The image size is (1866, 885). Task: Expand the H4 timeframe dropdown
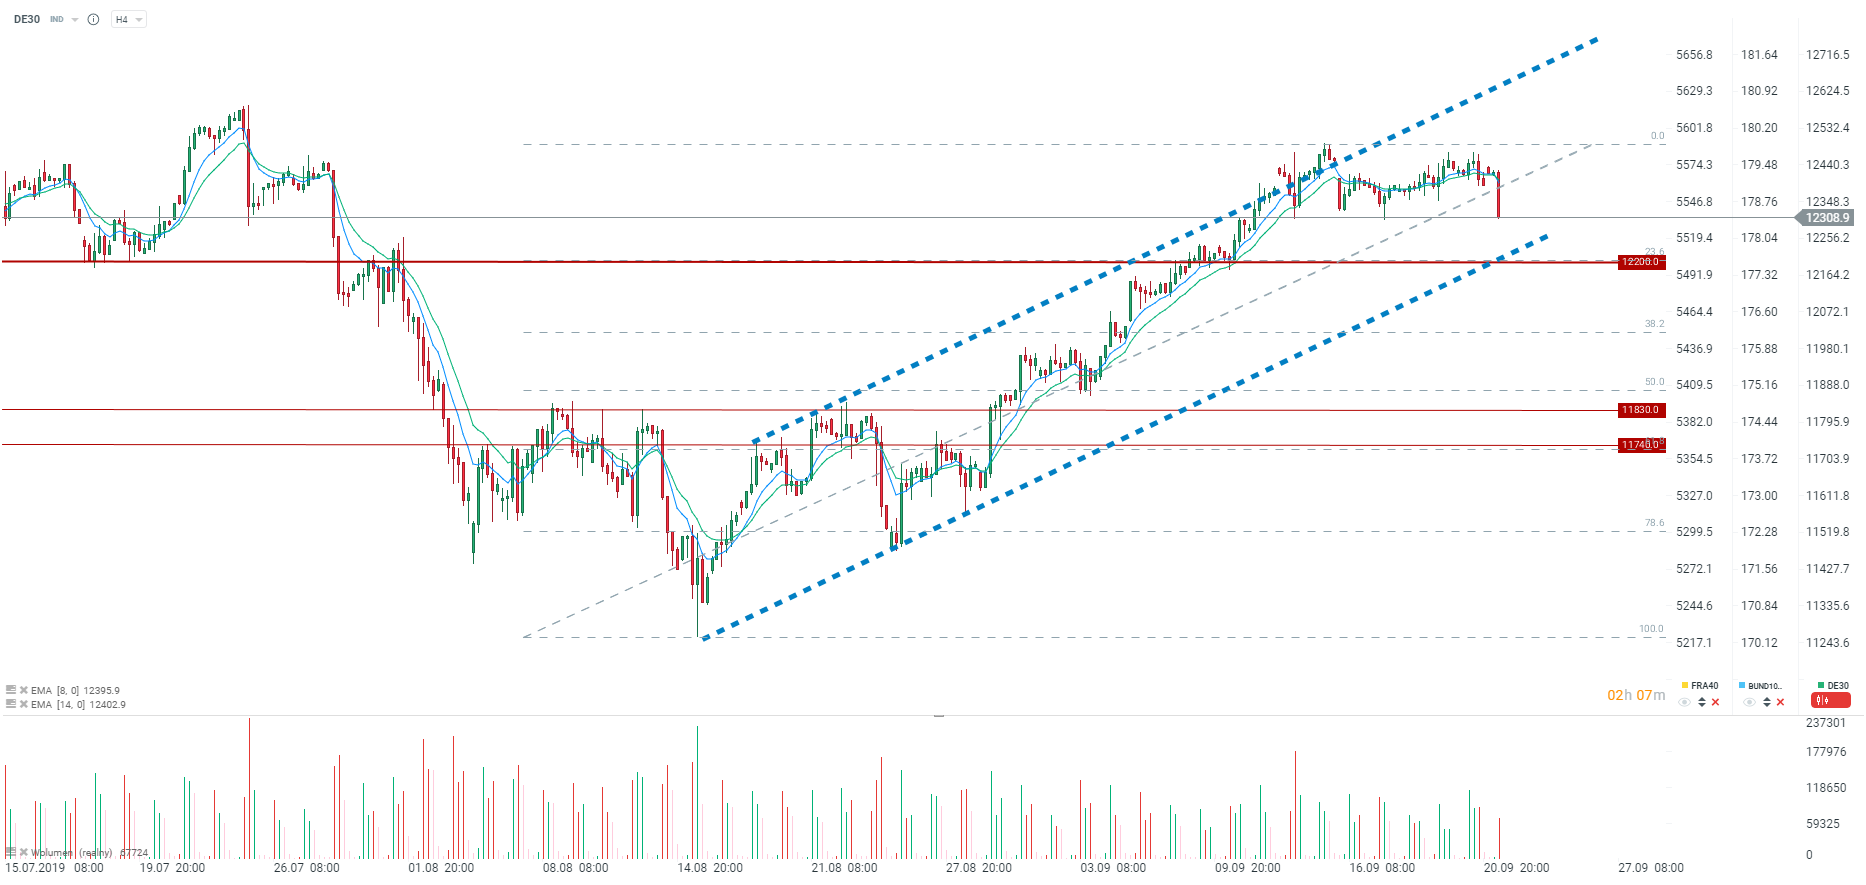[128, 20]
